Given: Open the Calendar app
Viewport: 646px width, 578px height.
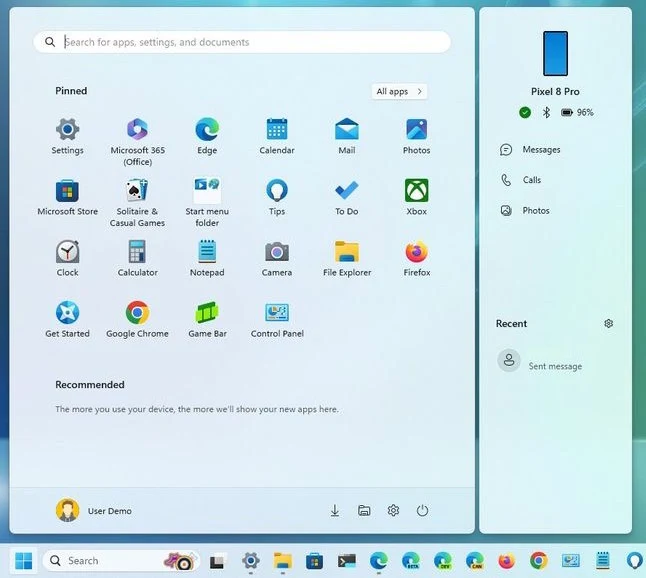Looking at the screenshot, I should pyautogui.click(x=277, y=136).
